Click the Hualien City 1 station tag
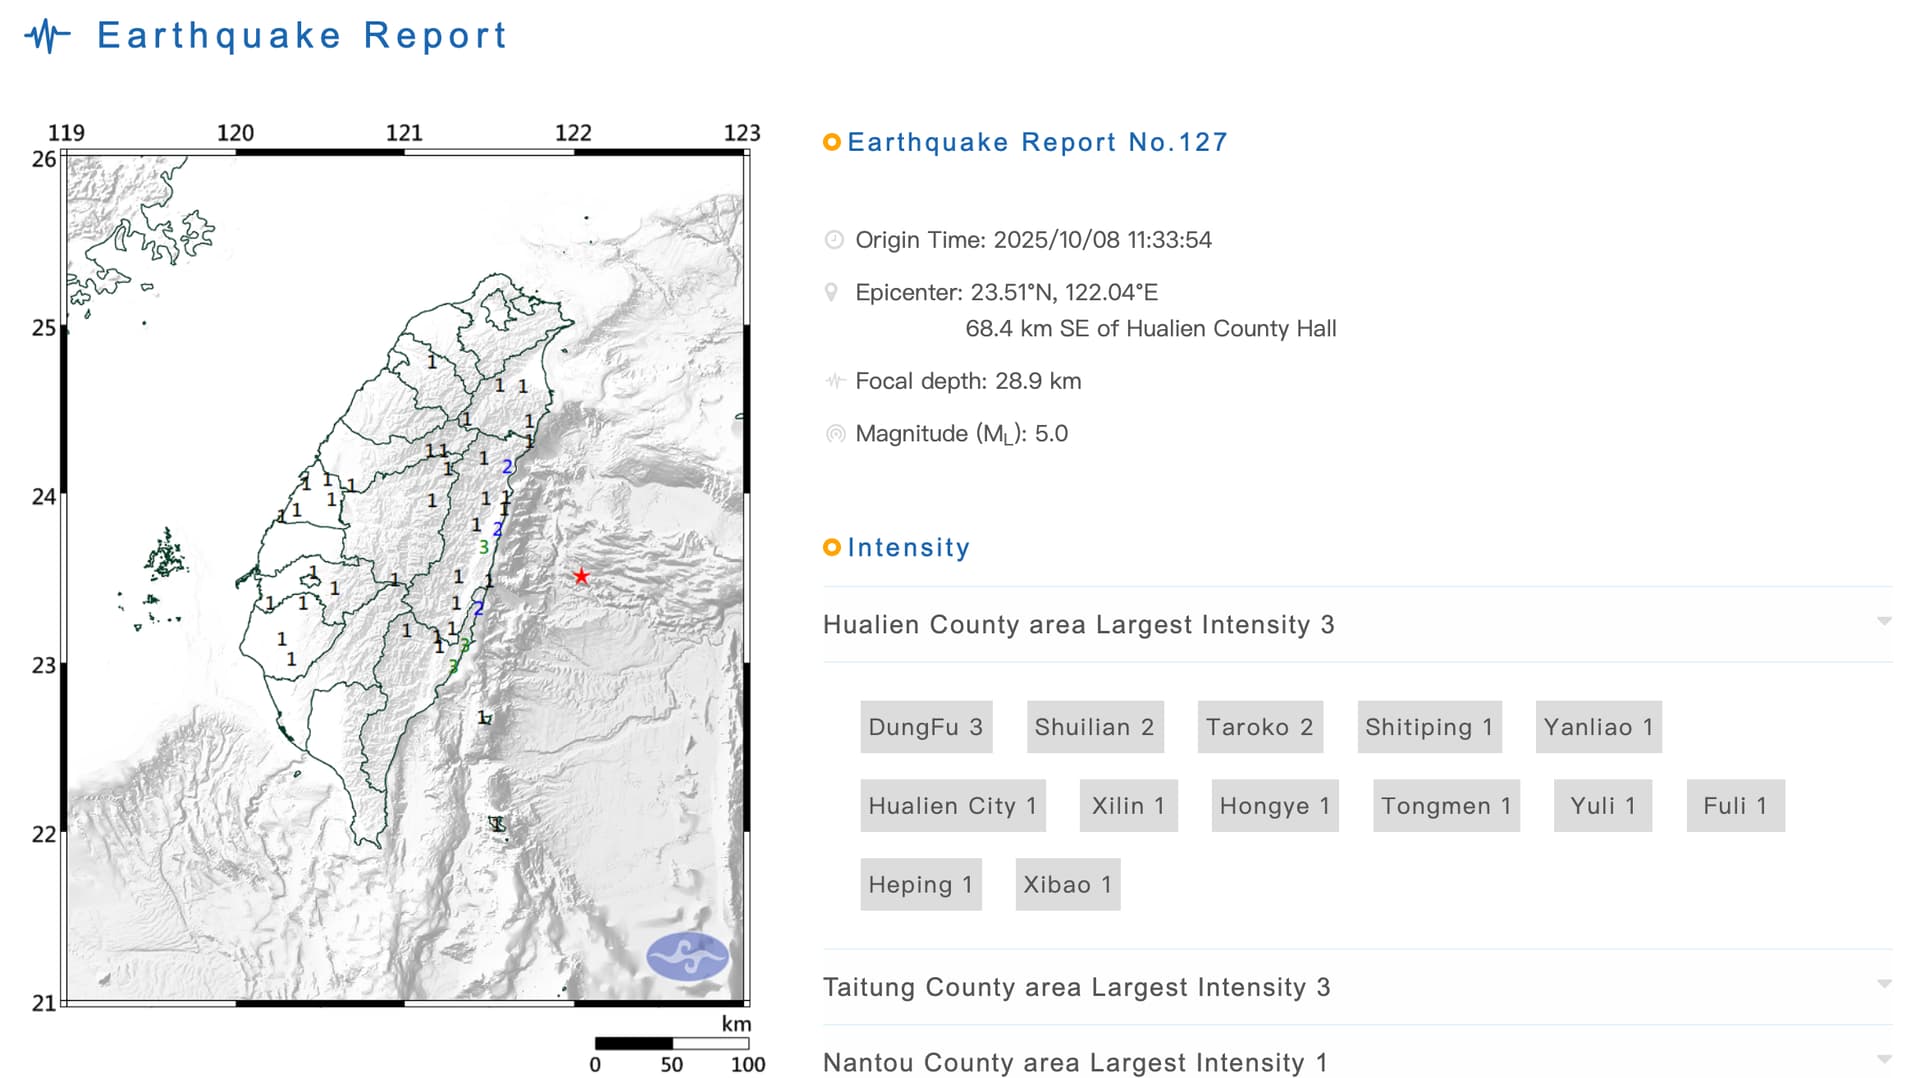 pos(952,806)
